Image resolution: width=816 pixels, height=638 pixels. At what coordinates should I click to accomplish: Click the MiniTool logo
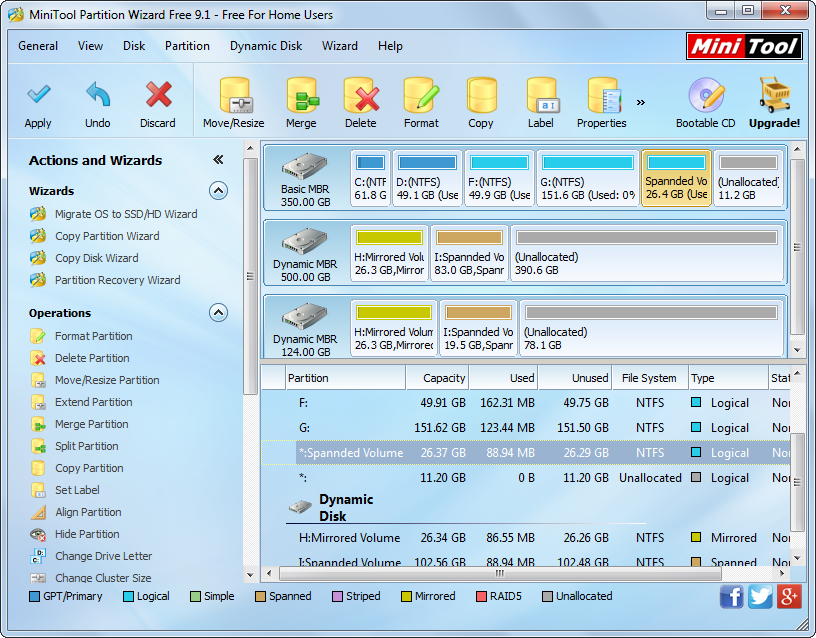coord(744,46)
